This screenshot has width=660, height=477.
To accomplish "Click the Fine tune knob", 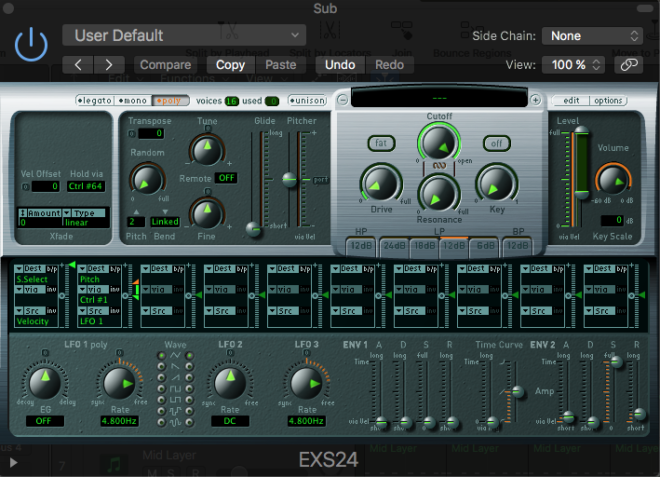I will (x=207, y=213).
